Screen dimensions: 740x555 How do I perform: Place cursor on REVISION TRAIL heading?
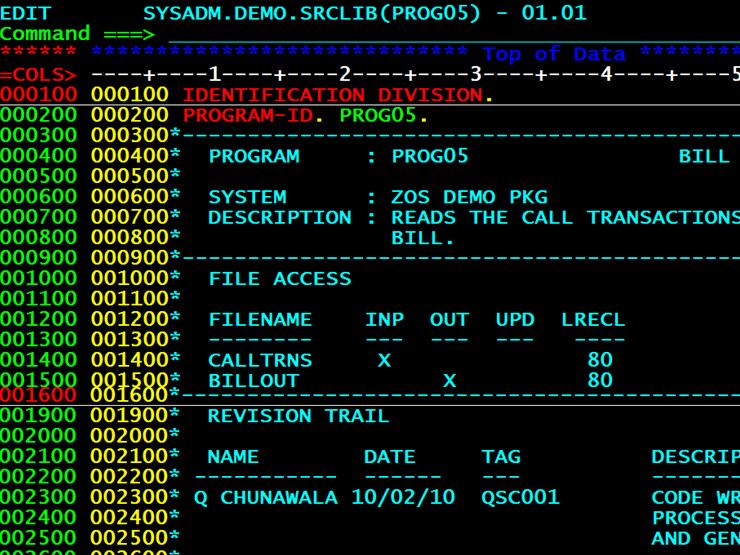(x=298, y=417)
